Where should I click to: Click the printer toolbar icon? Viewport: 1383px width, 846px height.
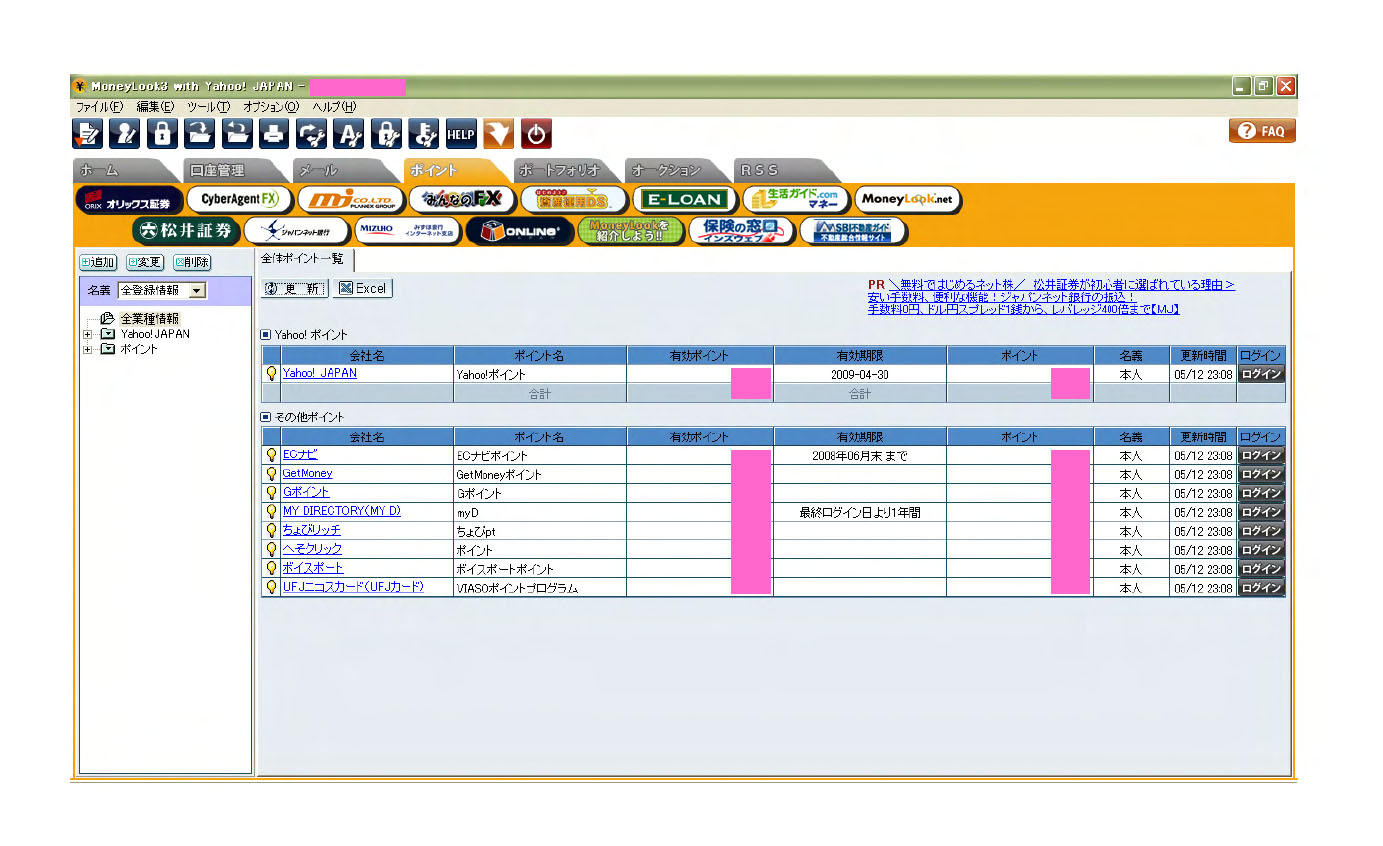pyautogui.click(x=273, y=133)
